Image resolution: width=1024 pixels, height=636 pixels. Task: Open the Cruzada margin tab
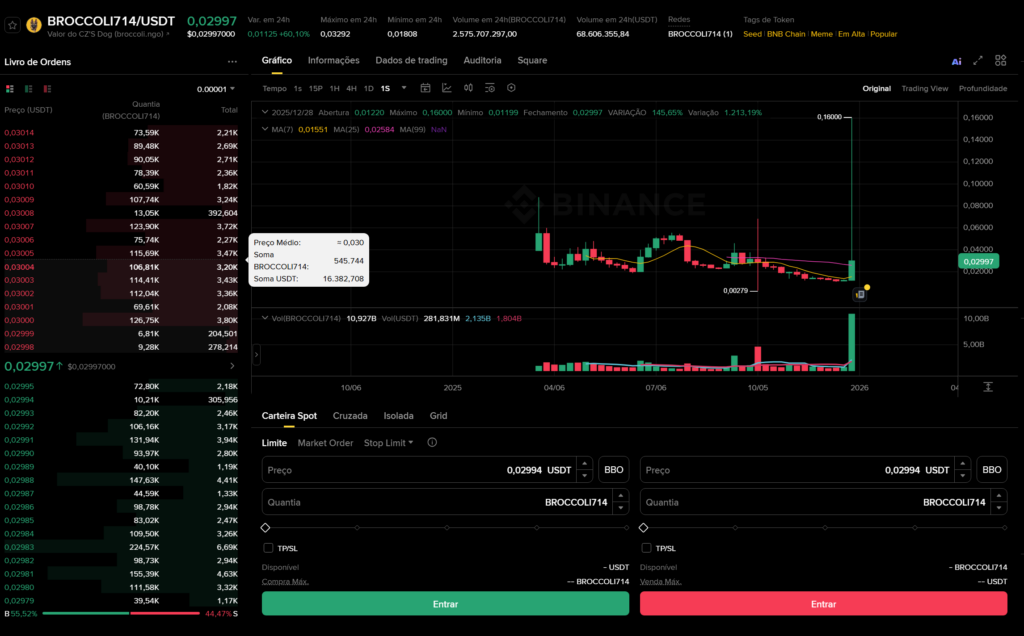(350, 416)
